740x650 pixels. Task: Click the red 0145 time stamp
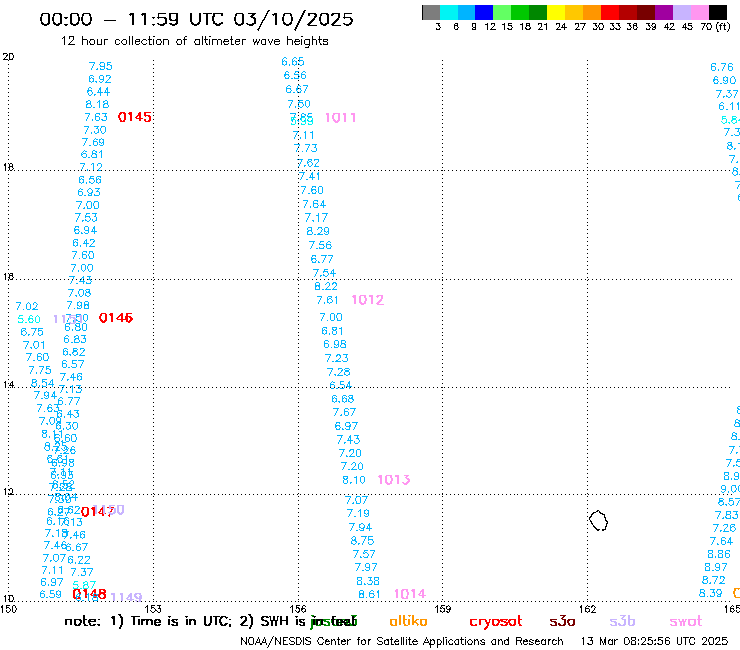click(x=135, y=117)
